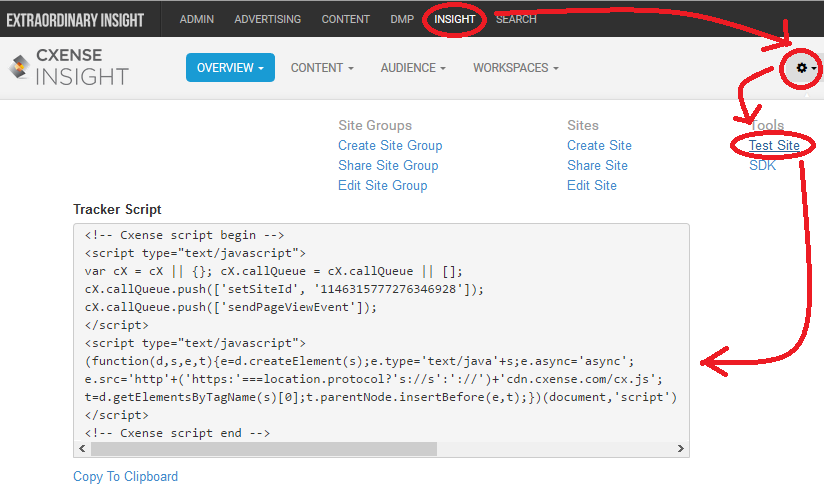Screen dimensions: 824x492
Task: Expand the Audience dropdown
Action: (413, 68)
